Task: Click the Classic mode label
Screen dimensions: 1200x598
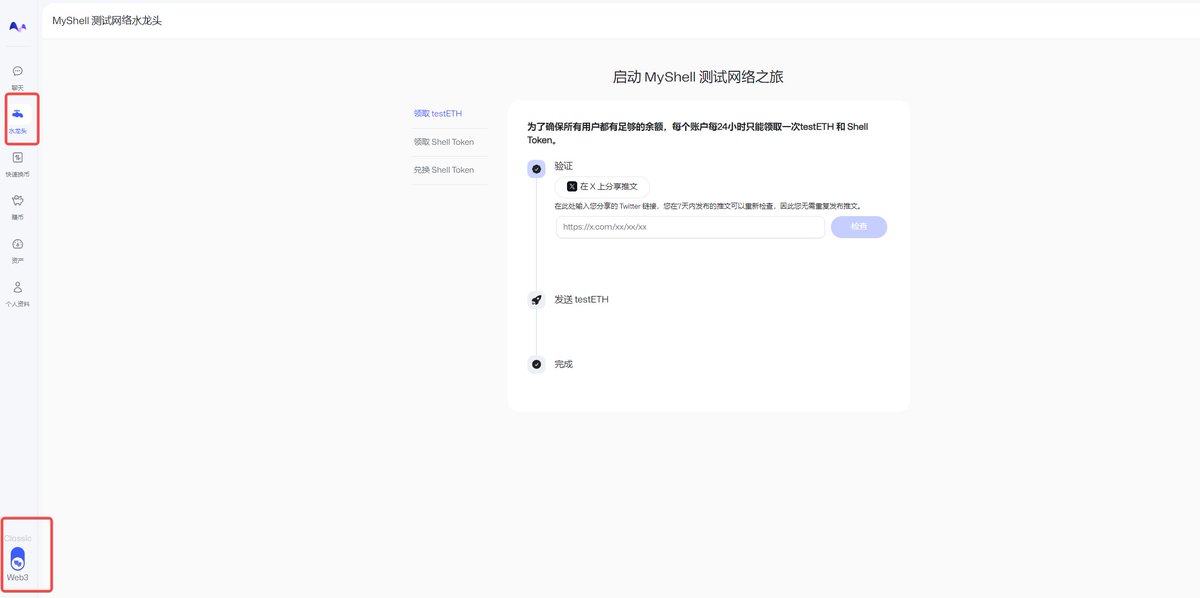Action: [x=18, y=538]
